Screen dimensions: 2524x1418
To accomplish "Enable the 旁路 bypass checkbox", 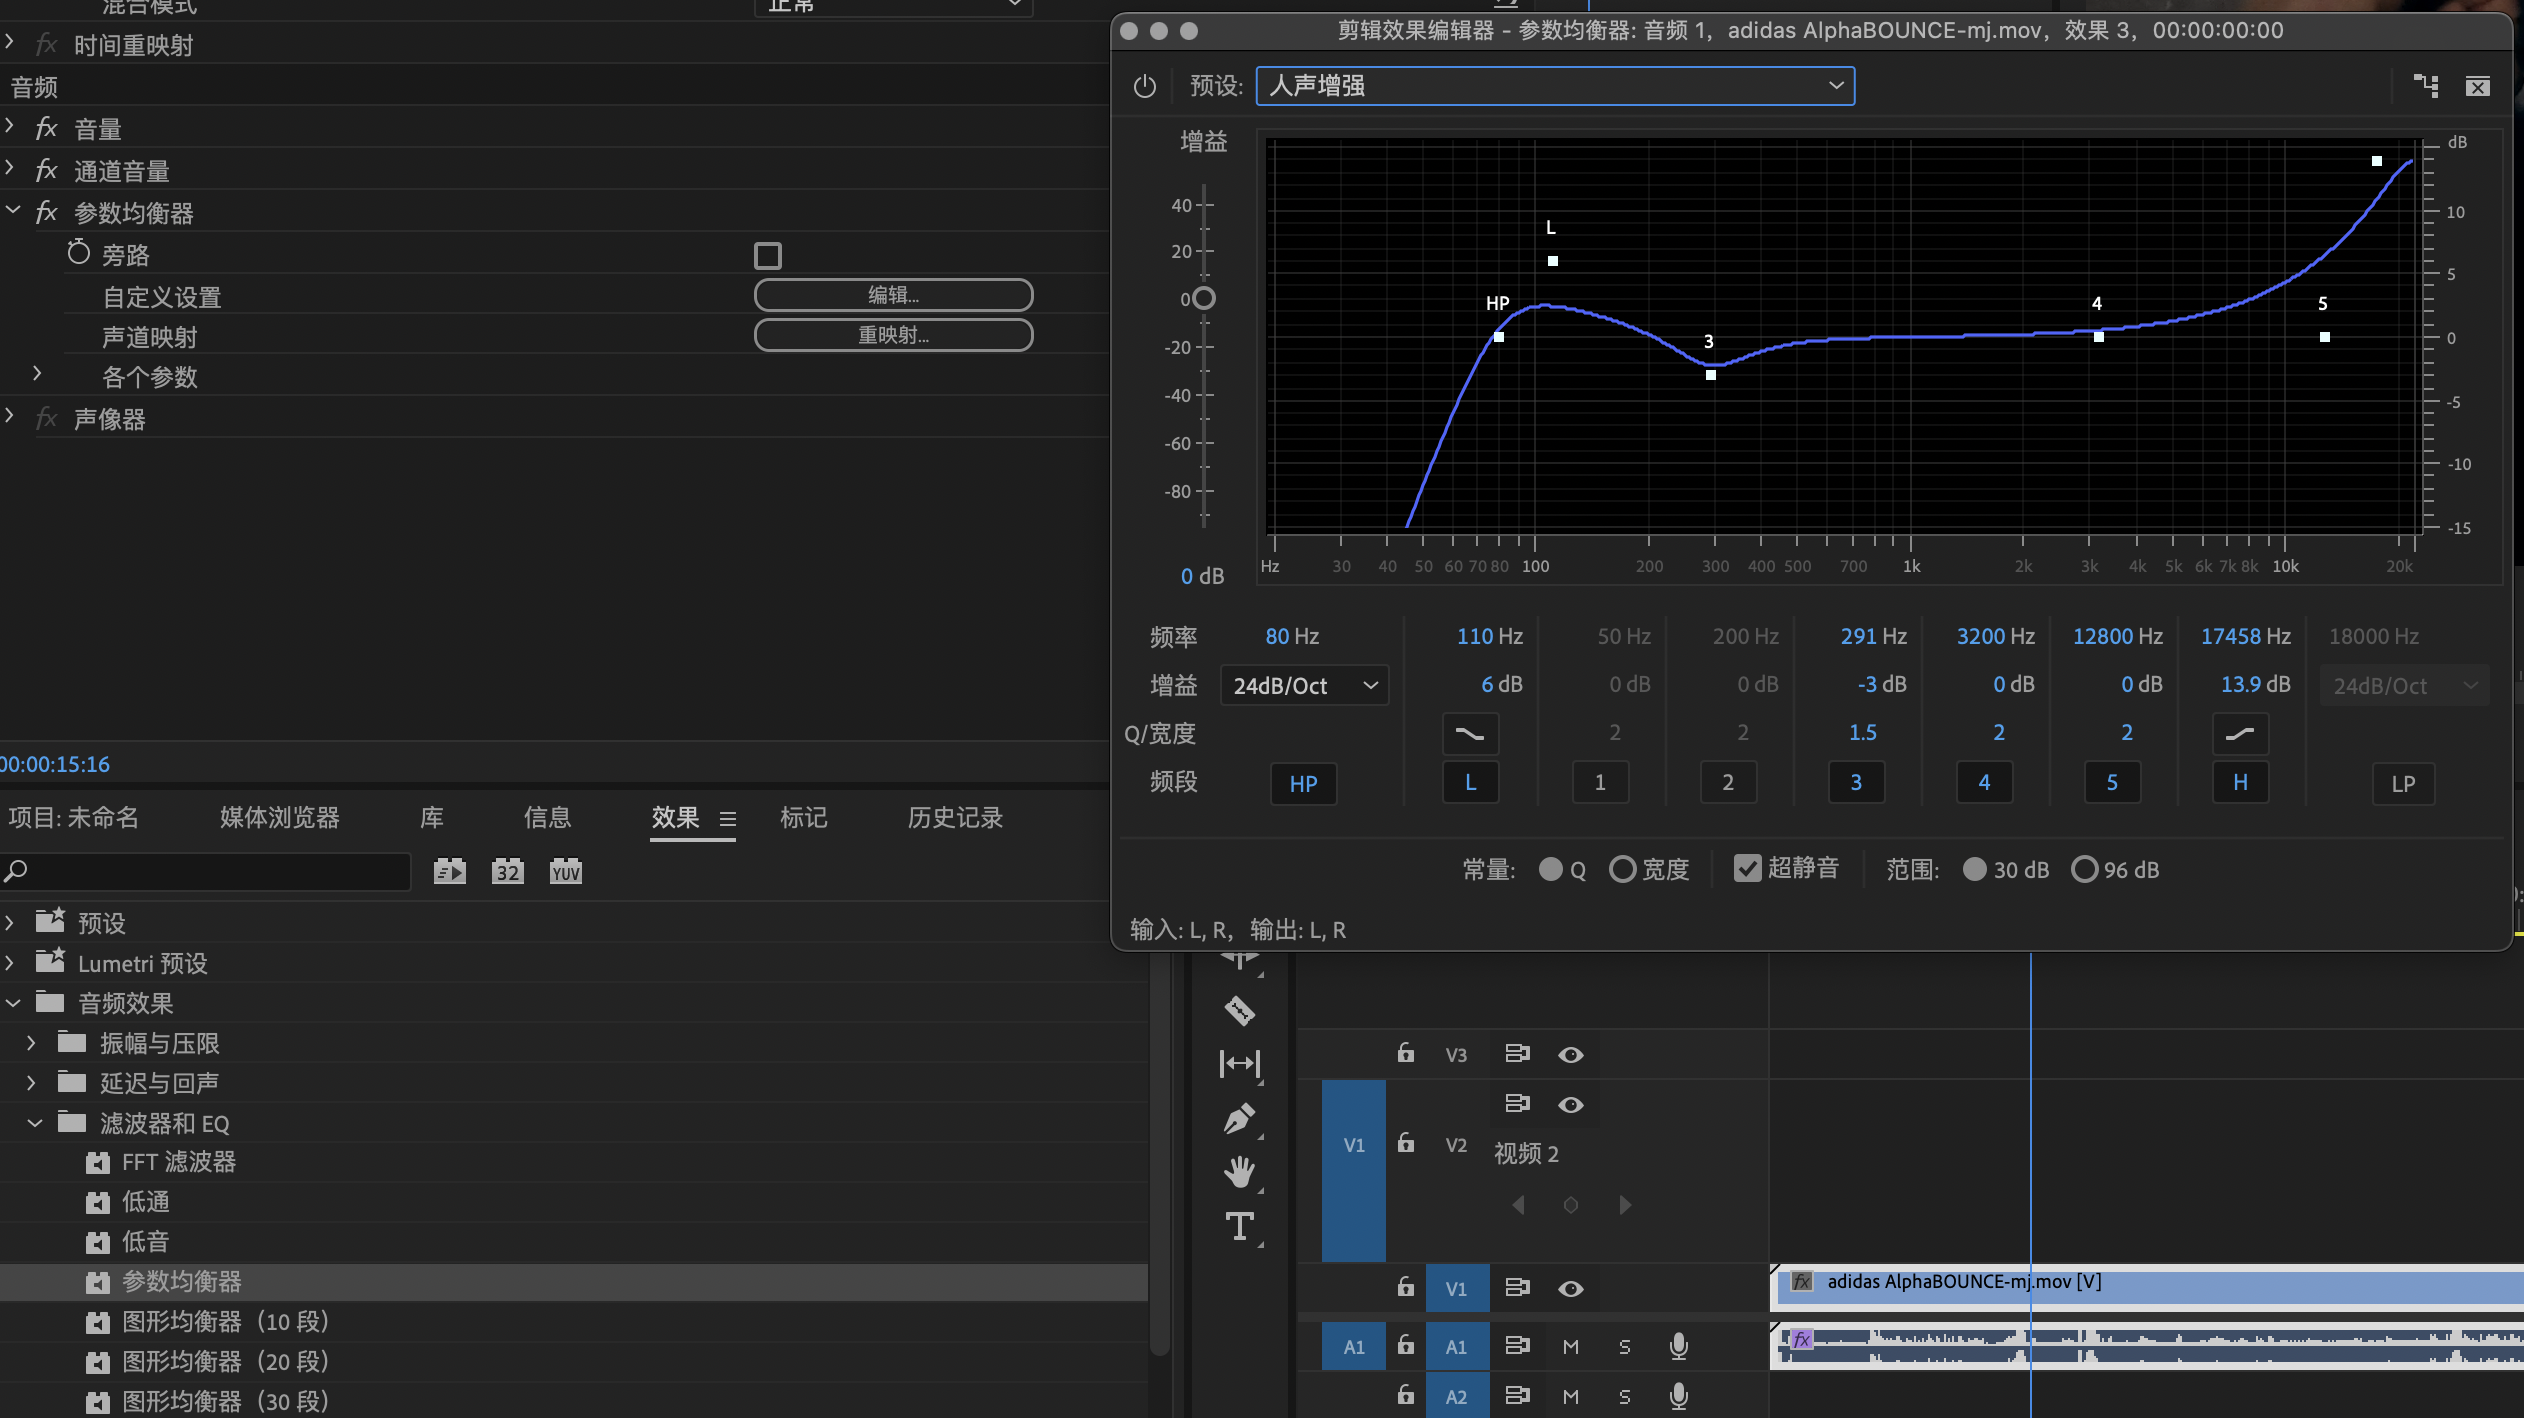I will click(768, 255).
